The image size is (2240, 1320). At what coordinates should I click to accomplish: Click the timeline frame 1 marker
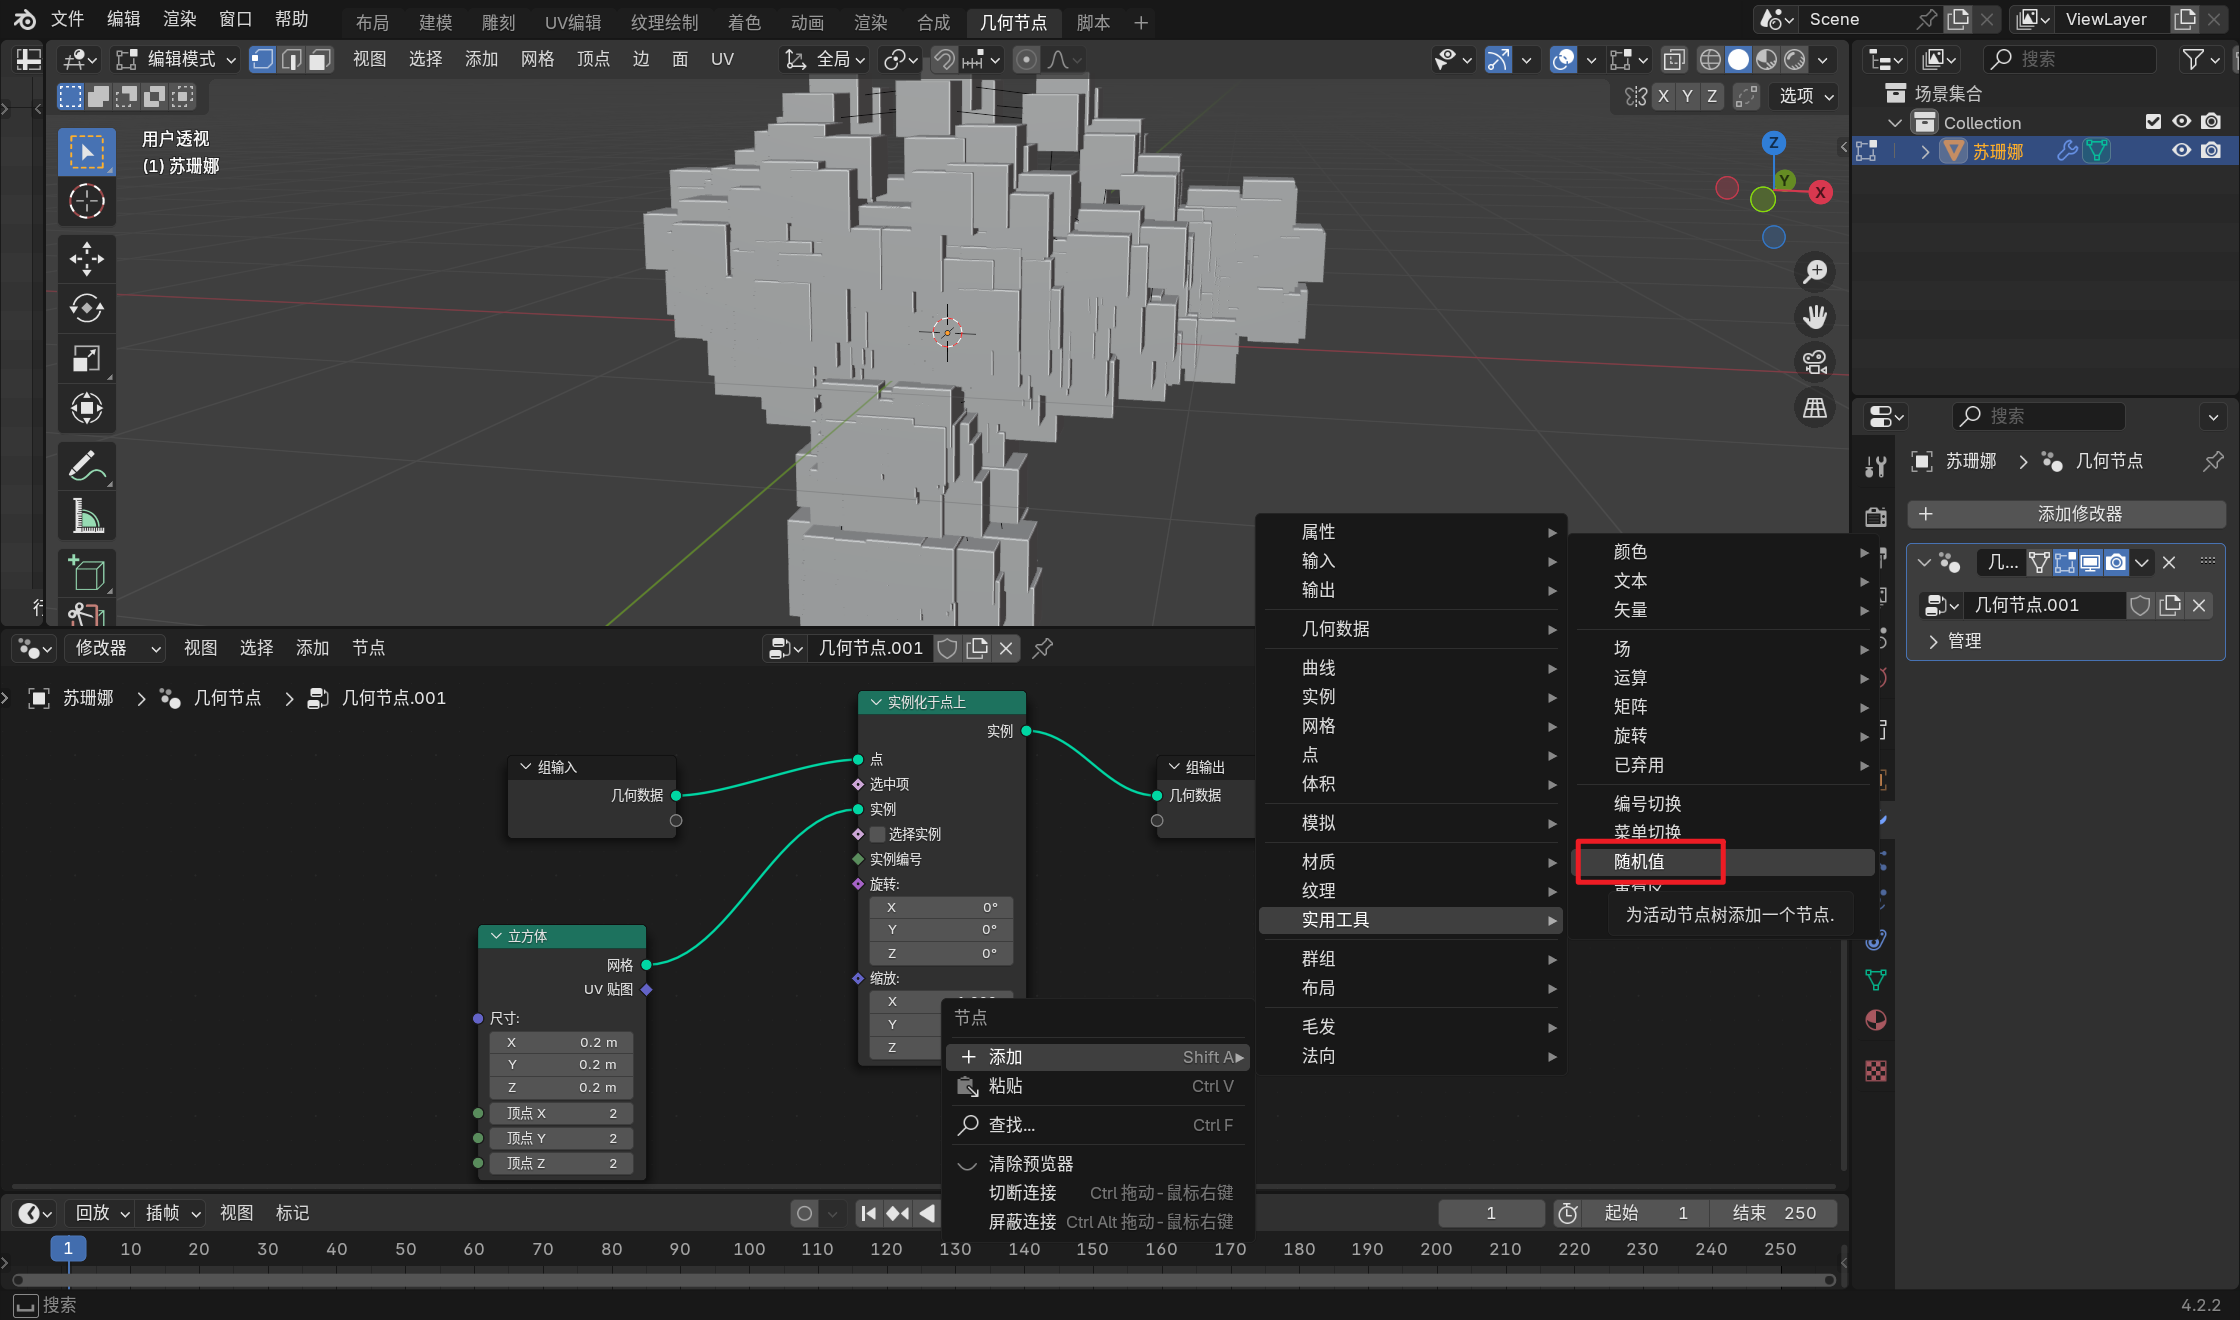(68, 1248)
